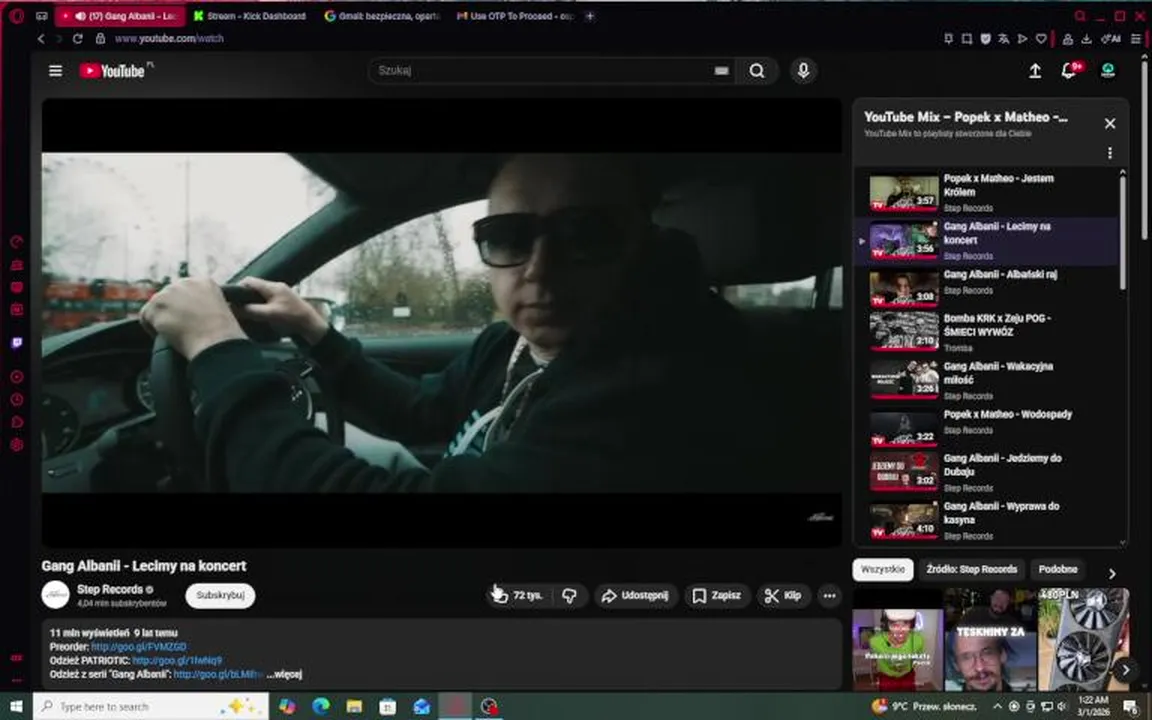Toggle the ad blocker shield icon
Image resolution: width=1152 pixels, height=720 pixels.
(985, 38)
